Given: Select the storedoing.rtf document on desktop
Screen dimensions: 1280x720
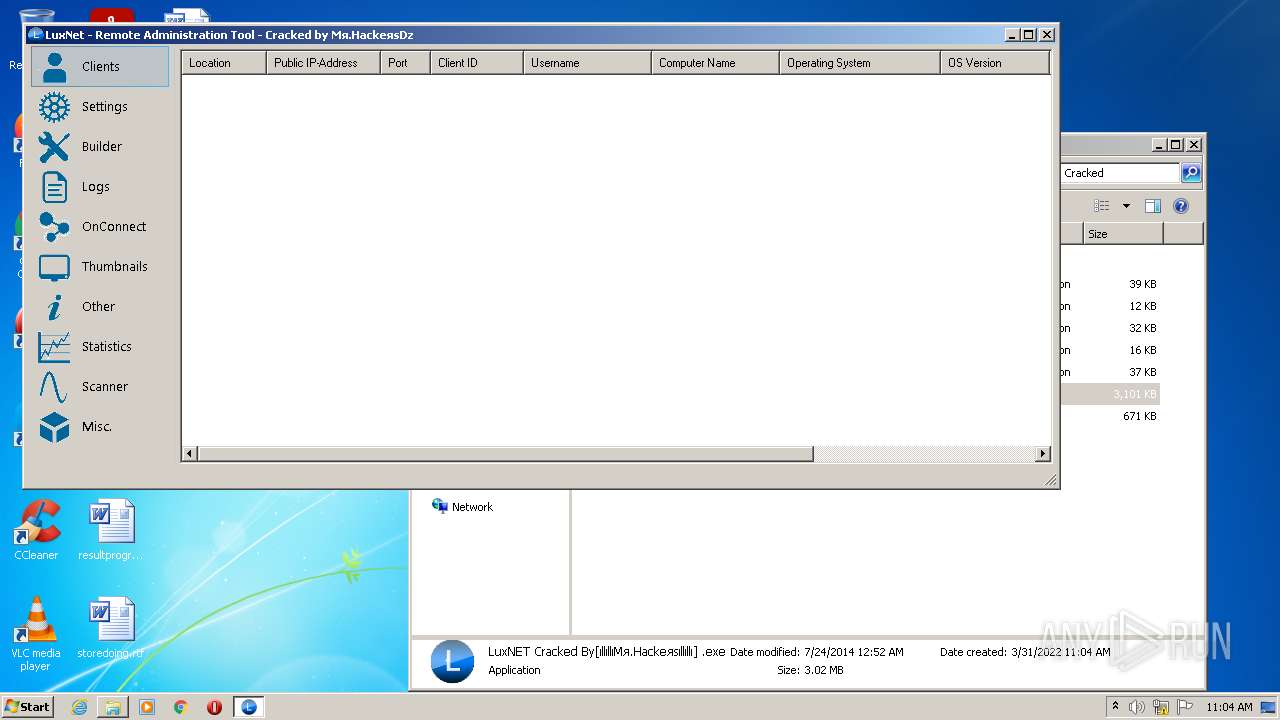Looking at the screenshot, I should point(110,629).
